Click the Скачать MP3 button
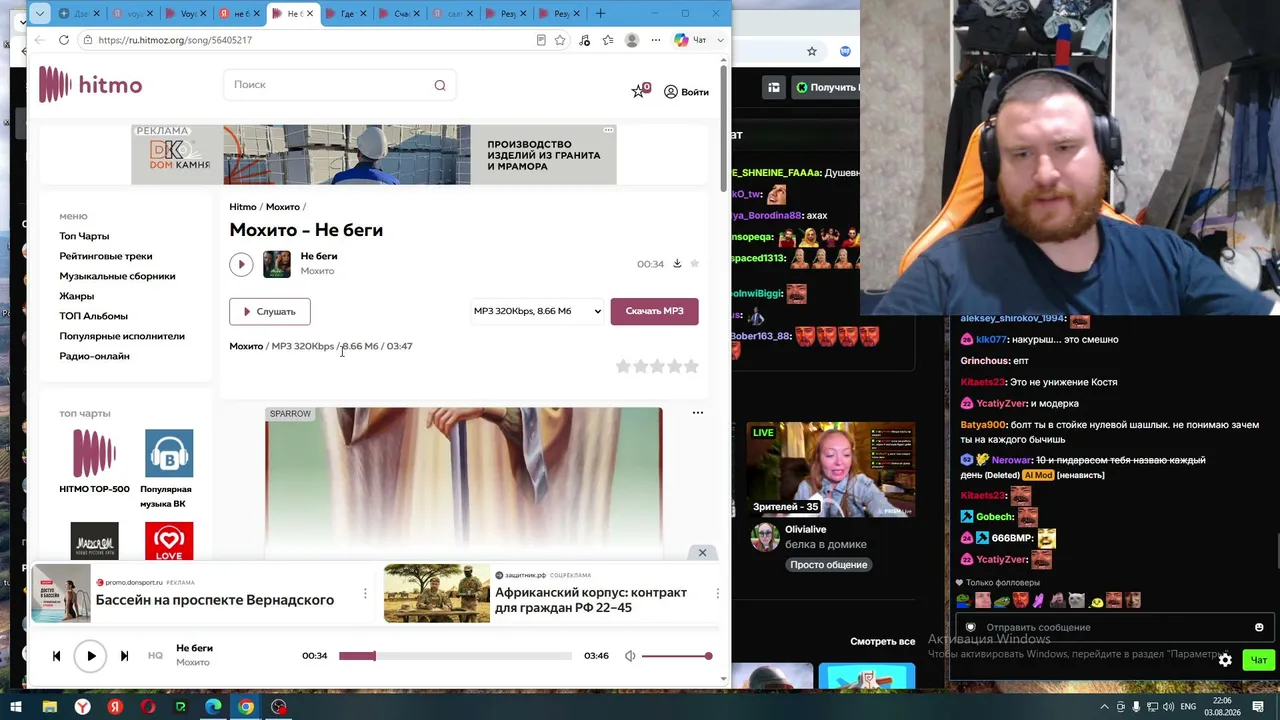 click(x=654, y=311)
